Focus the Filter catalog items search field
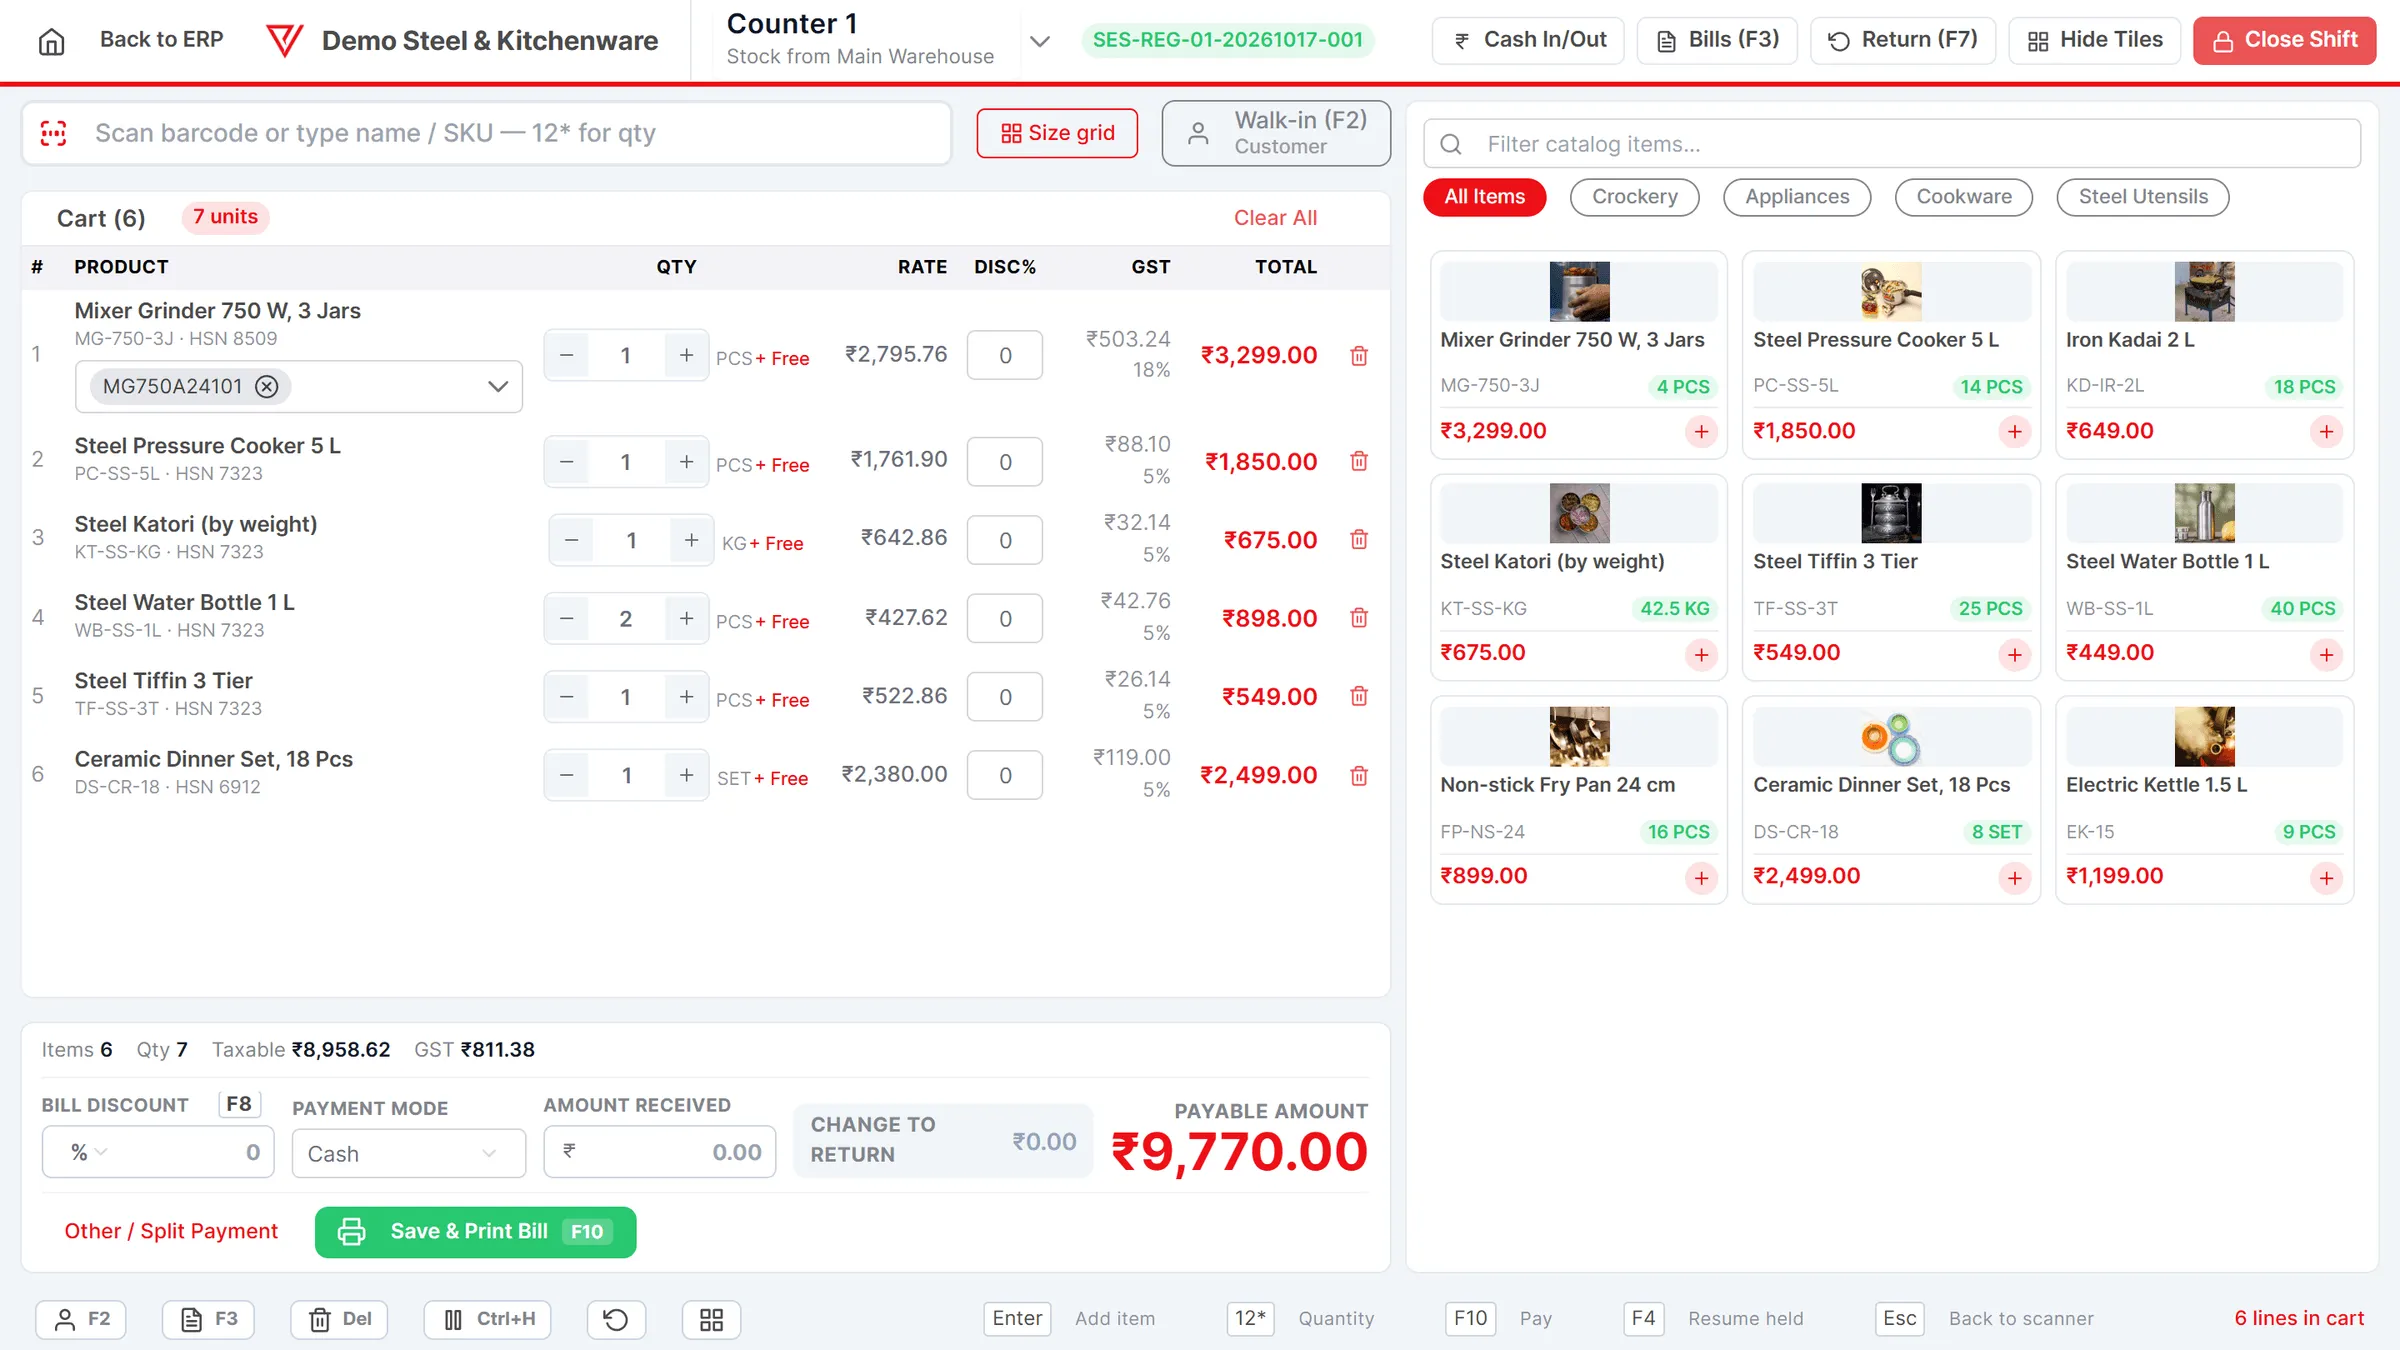The height and width of the screenshot is (1350, 2400). tap(1892, 144)
